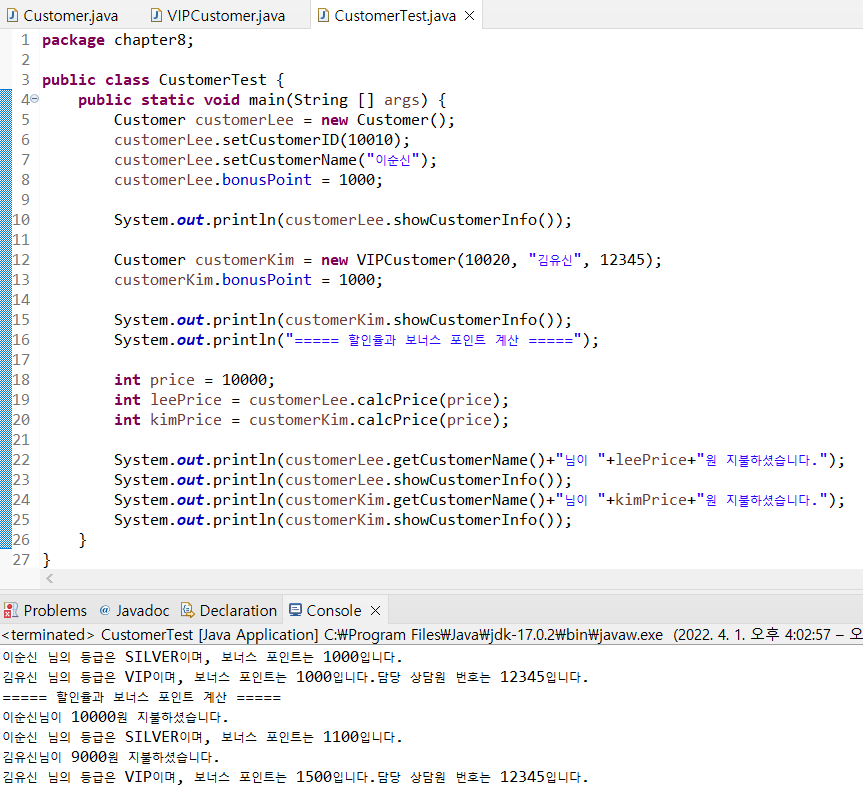Image resolution: width=863 pixels, height=804 pixels.
Task: Close the Console view tab
Action: (x=375, y=610)
